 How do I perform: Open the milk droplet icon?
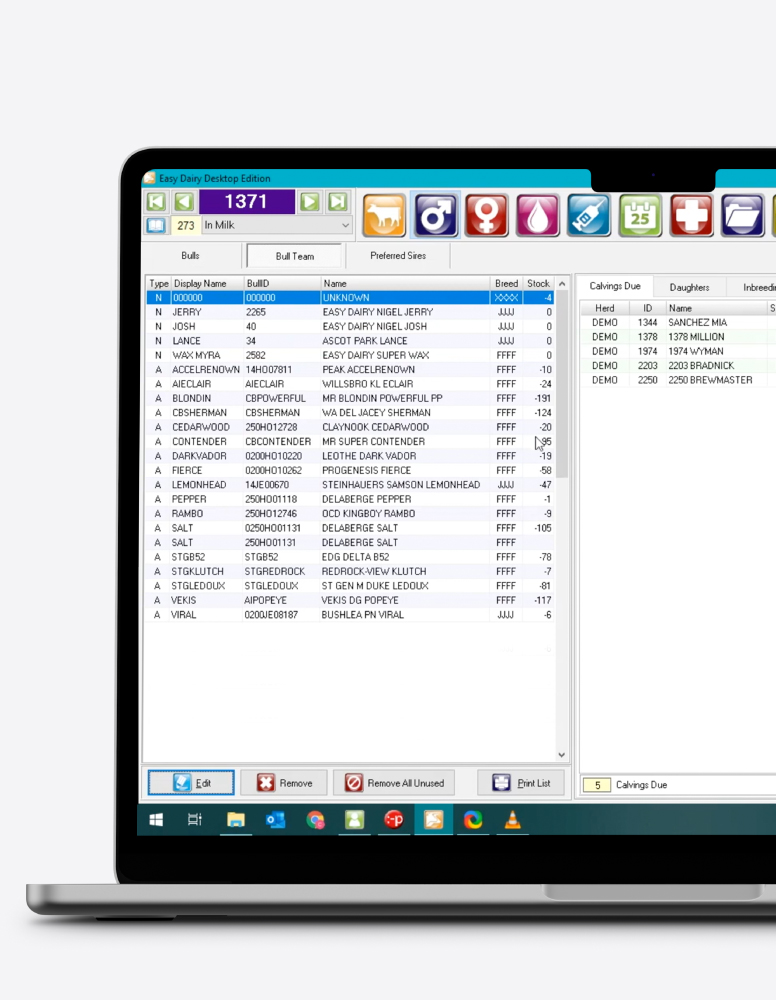pyautogui.click(x=538, y=216)
